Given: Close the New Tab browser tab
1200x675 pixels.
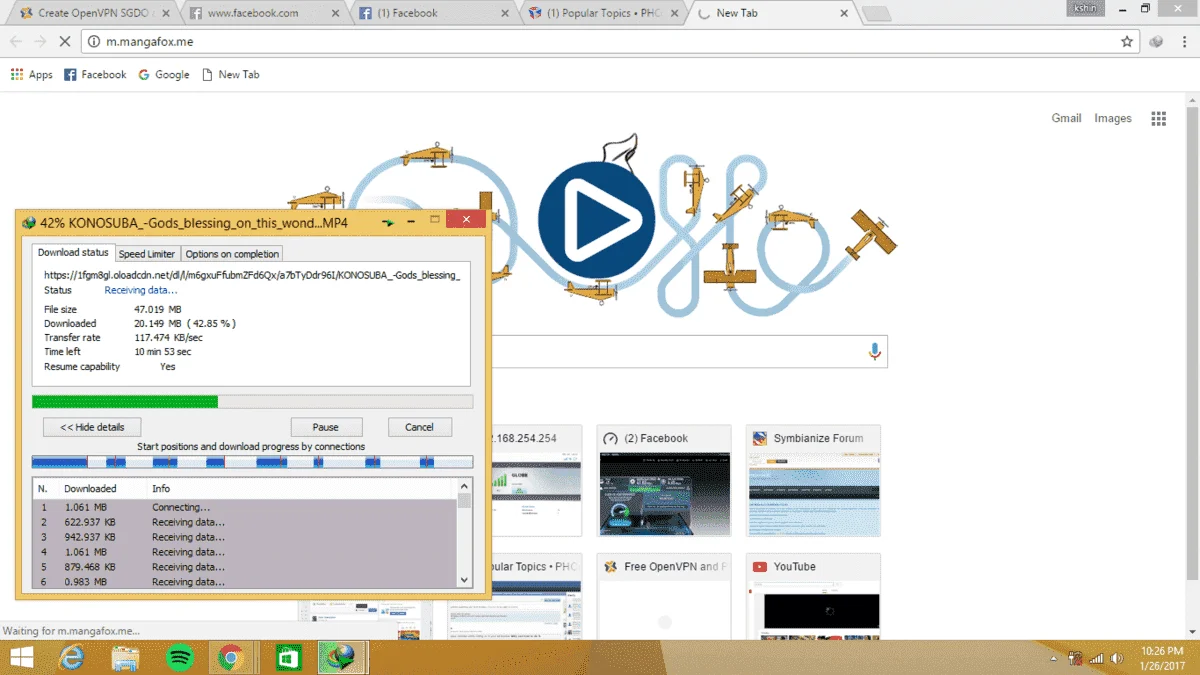Looking at the screenshot, I should point(844,14).
